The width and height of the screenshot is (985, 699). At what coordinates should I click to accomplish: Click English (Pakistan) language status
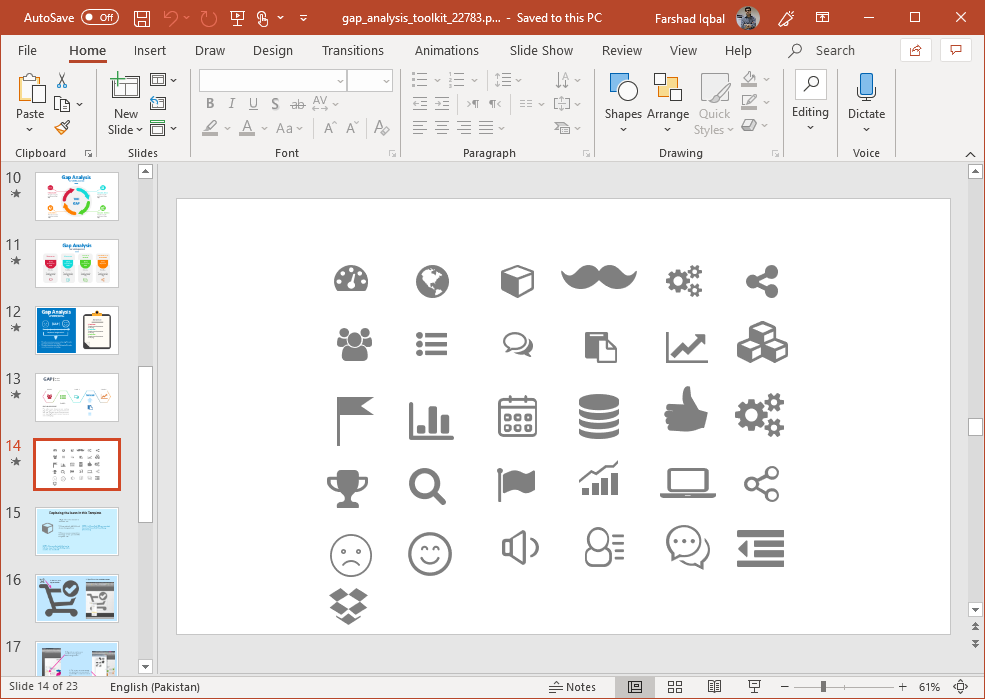tap(155, 687)
